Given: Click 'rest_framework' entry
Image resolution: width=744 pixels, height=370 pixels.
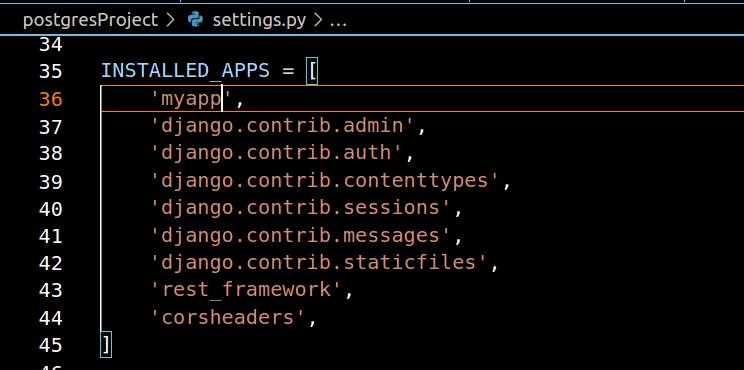Looking at the screenshot, I should coord(246,289).
